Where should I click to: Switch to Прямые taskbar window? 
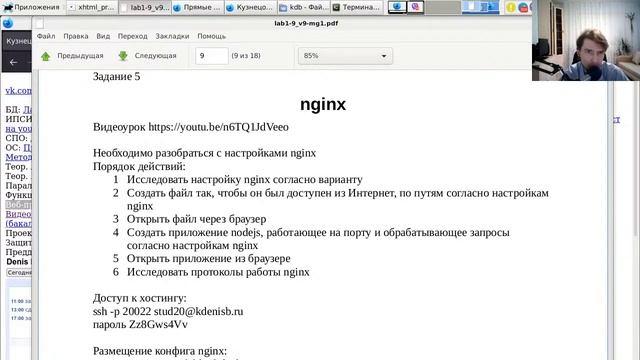coord(198,7)
